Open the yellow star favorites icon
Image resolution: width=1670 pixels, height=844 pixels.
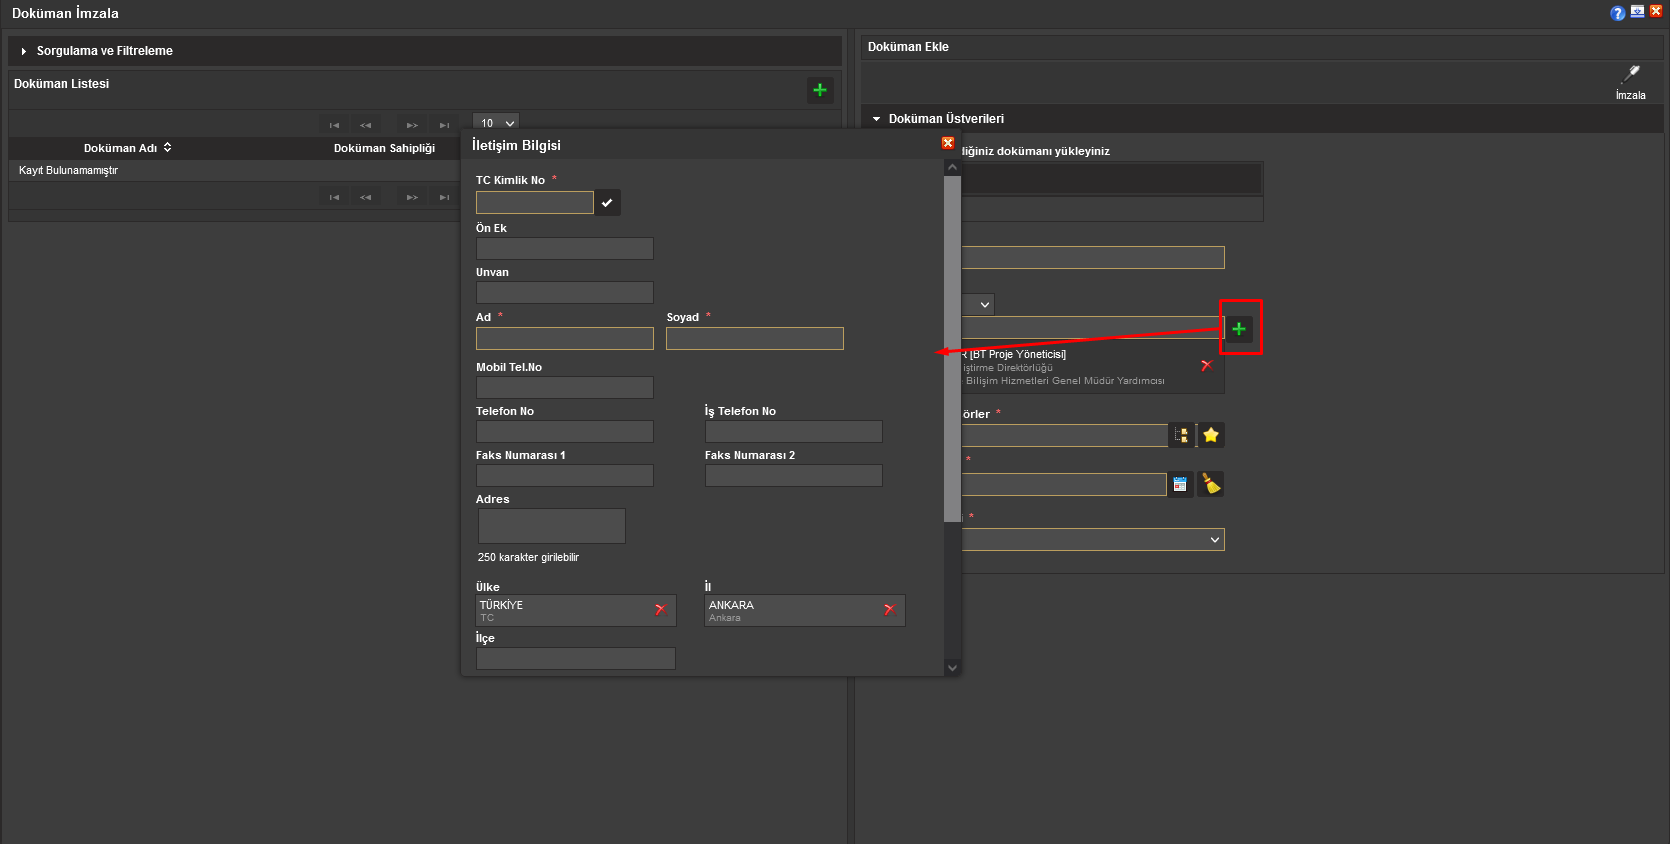[1211, 435]
